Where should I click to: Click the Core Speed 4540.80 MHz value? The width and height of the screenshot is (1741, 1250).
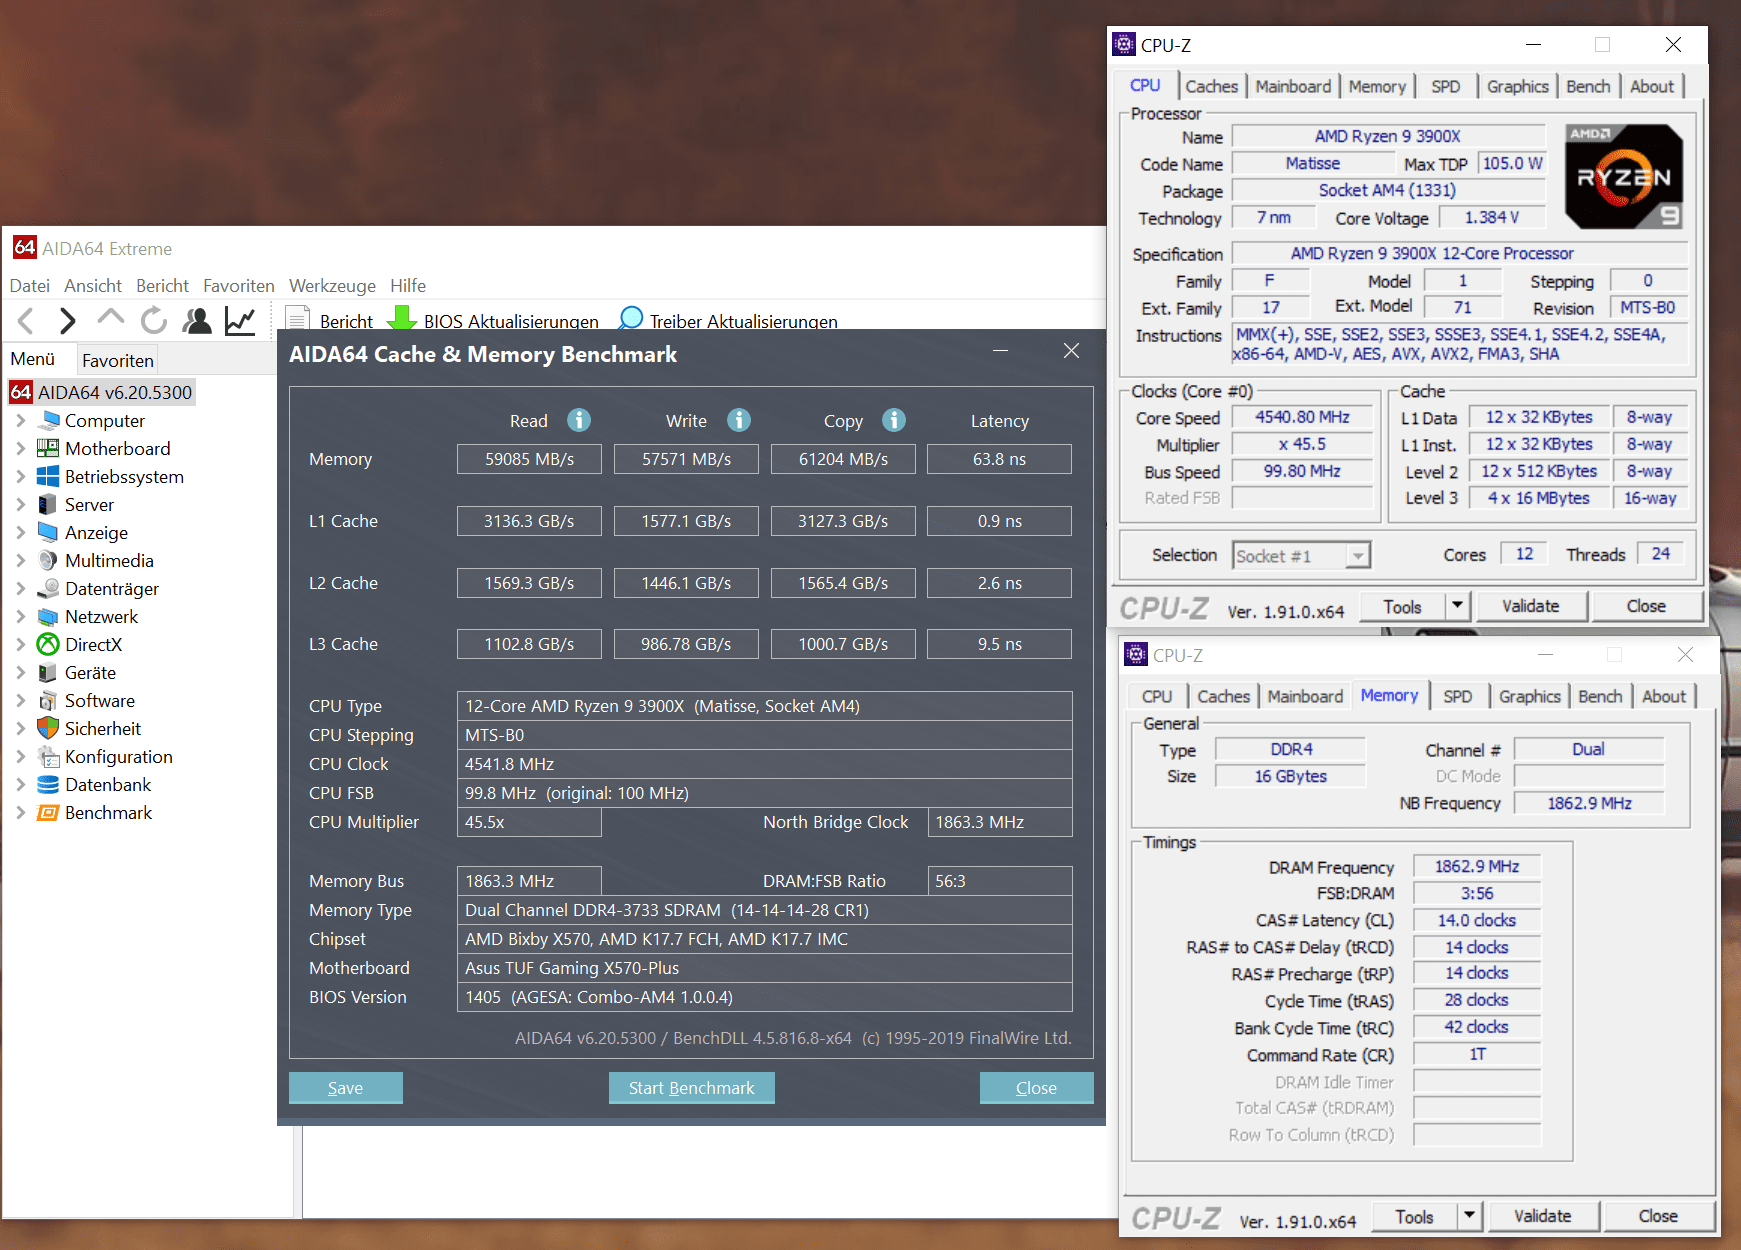(1302, 417)
